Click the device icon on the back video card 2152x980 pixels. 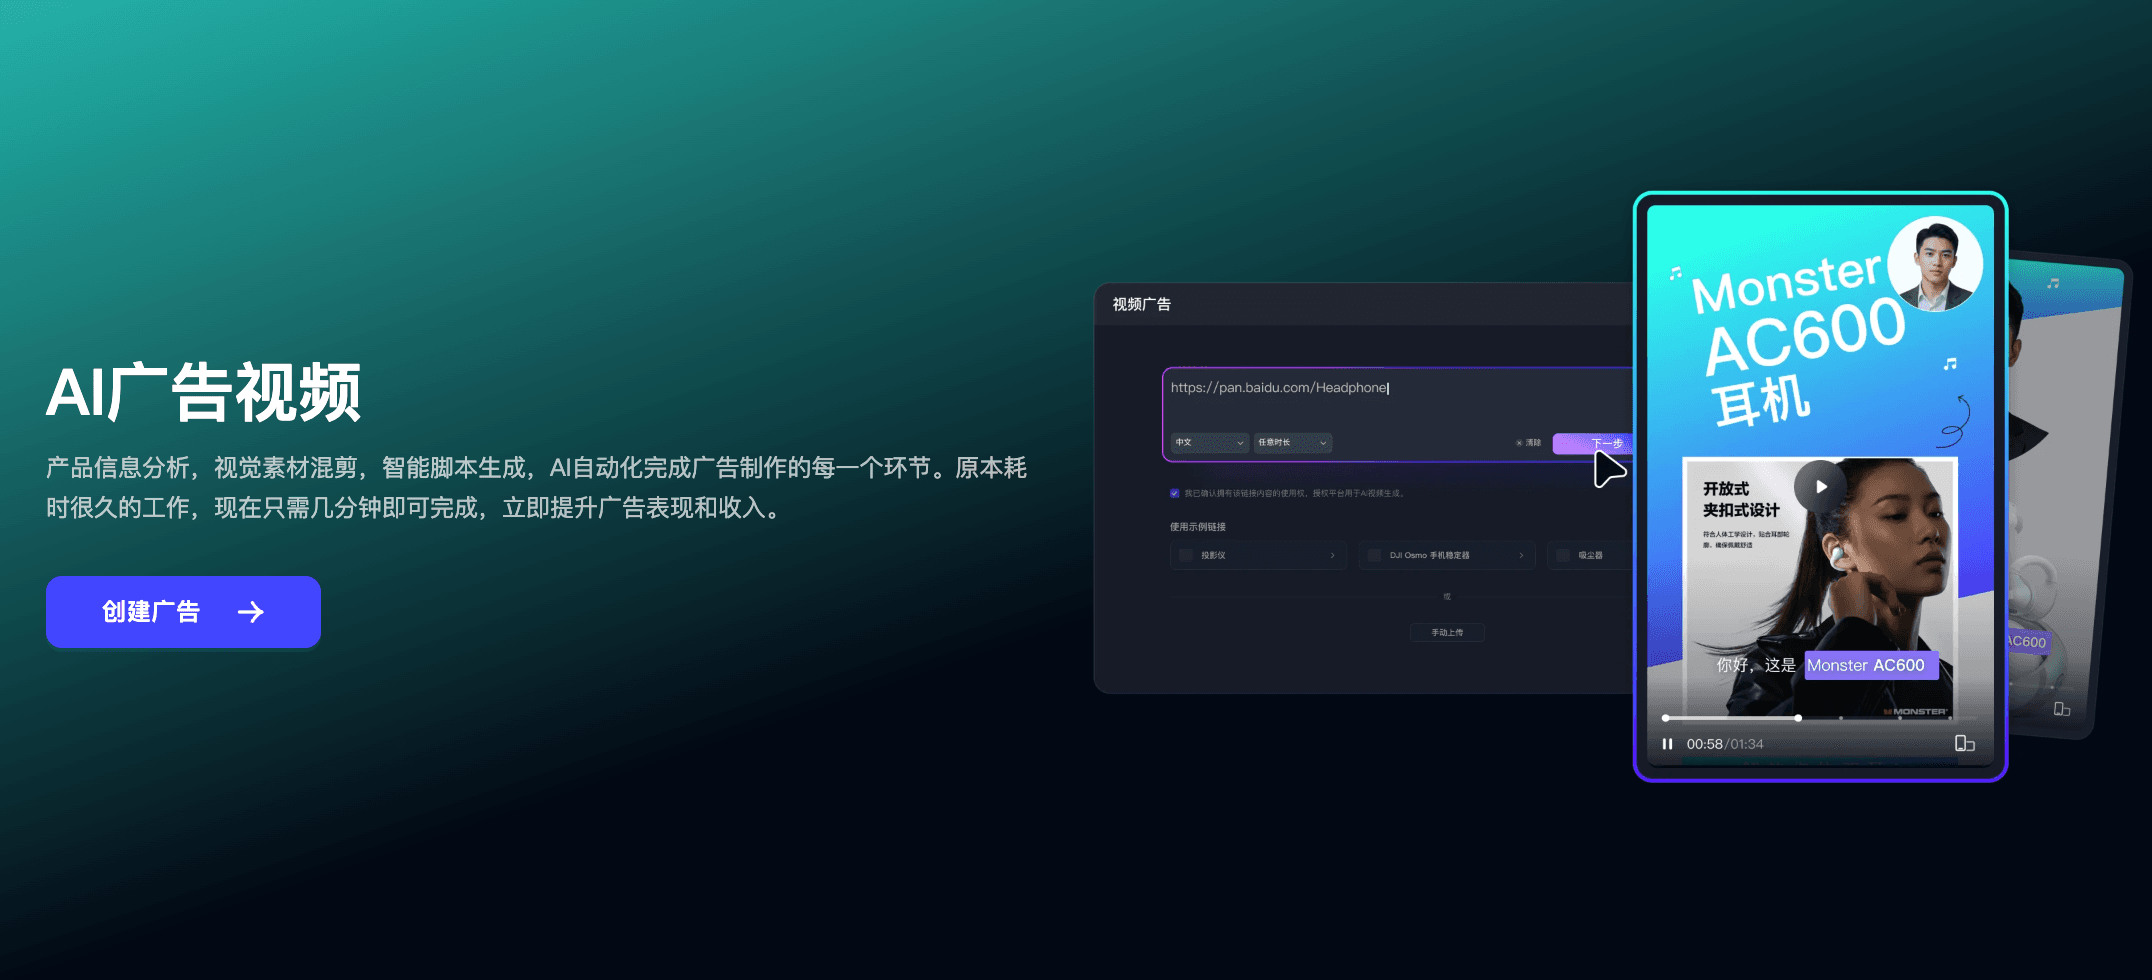tap(2061, 709)
